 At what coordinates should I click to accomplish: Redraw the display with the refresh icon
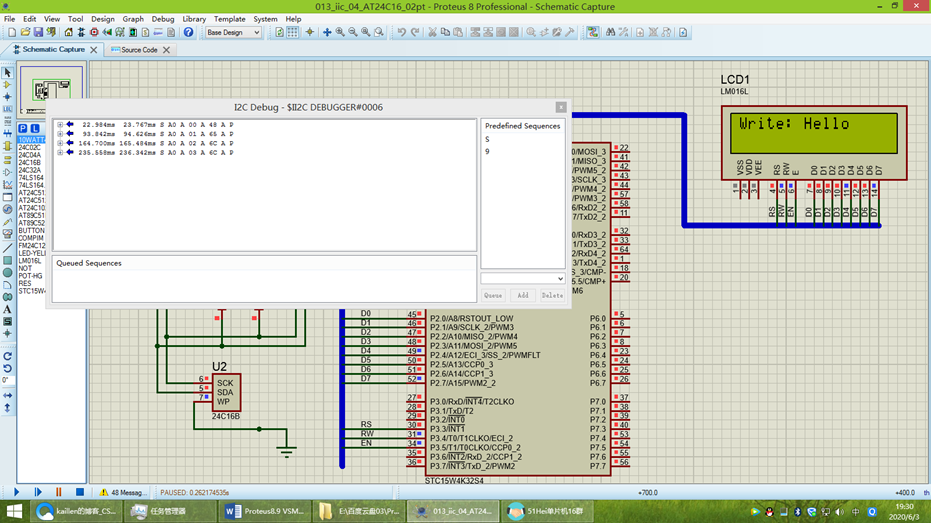point(280,33)
